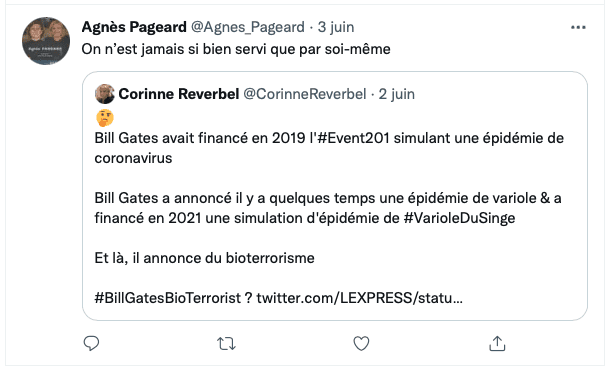Retweet this post with the arrows icon
Screen dimensions: 606x366
pos(226,343)
